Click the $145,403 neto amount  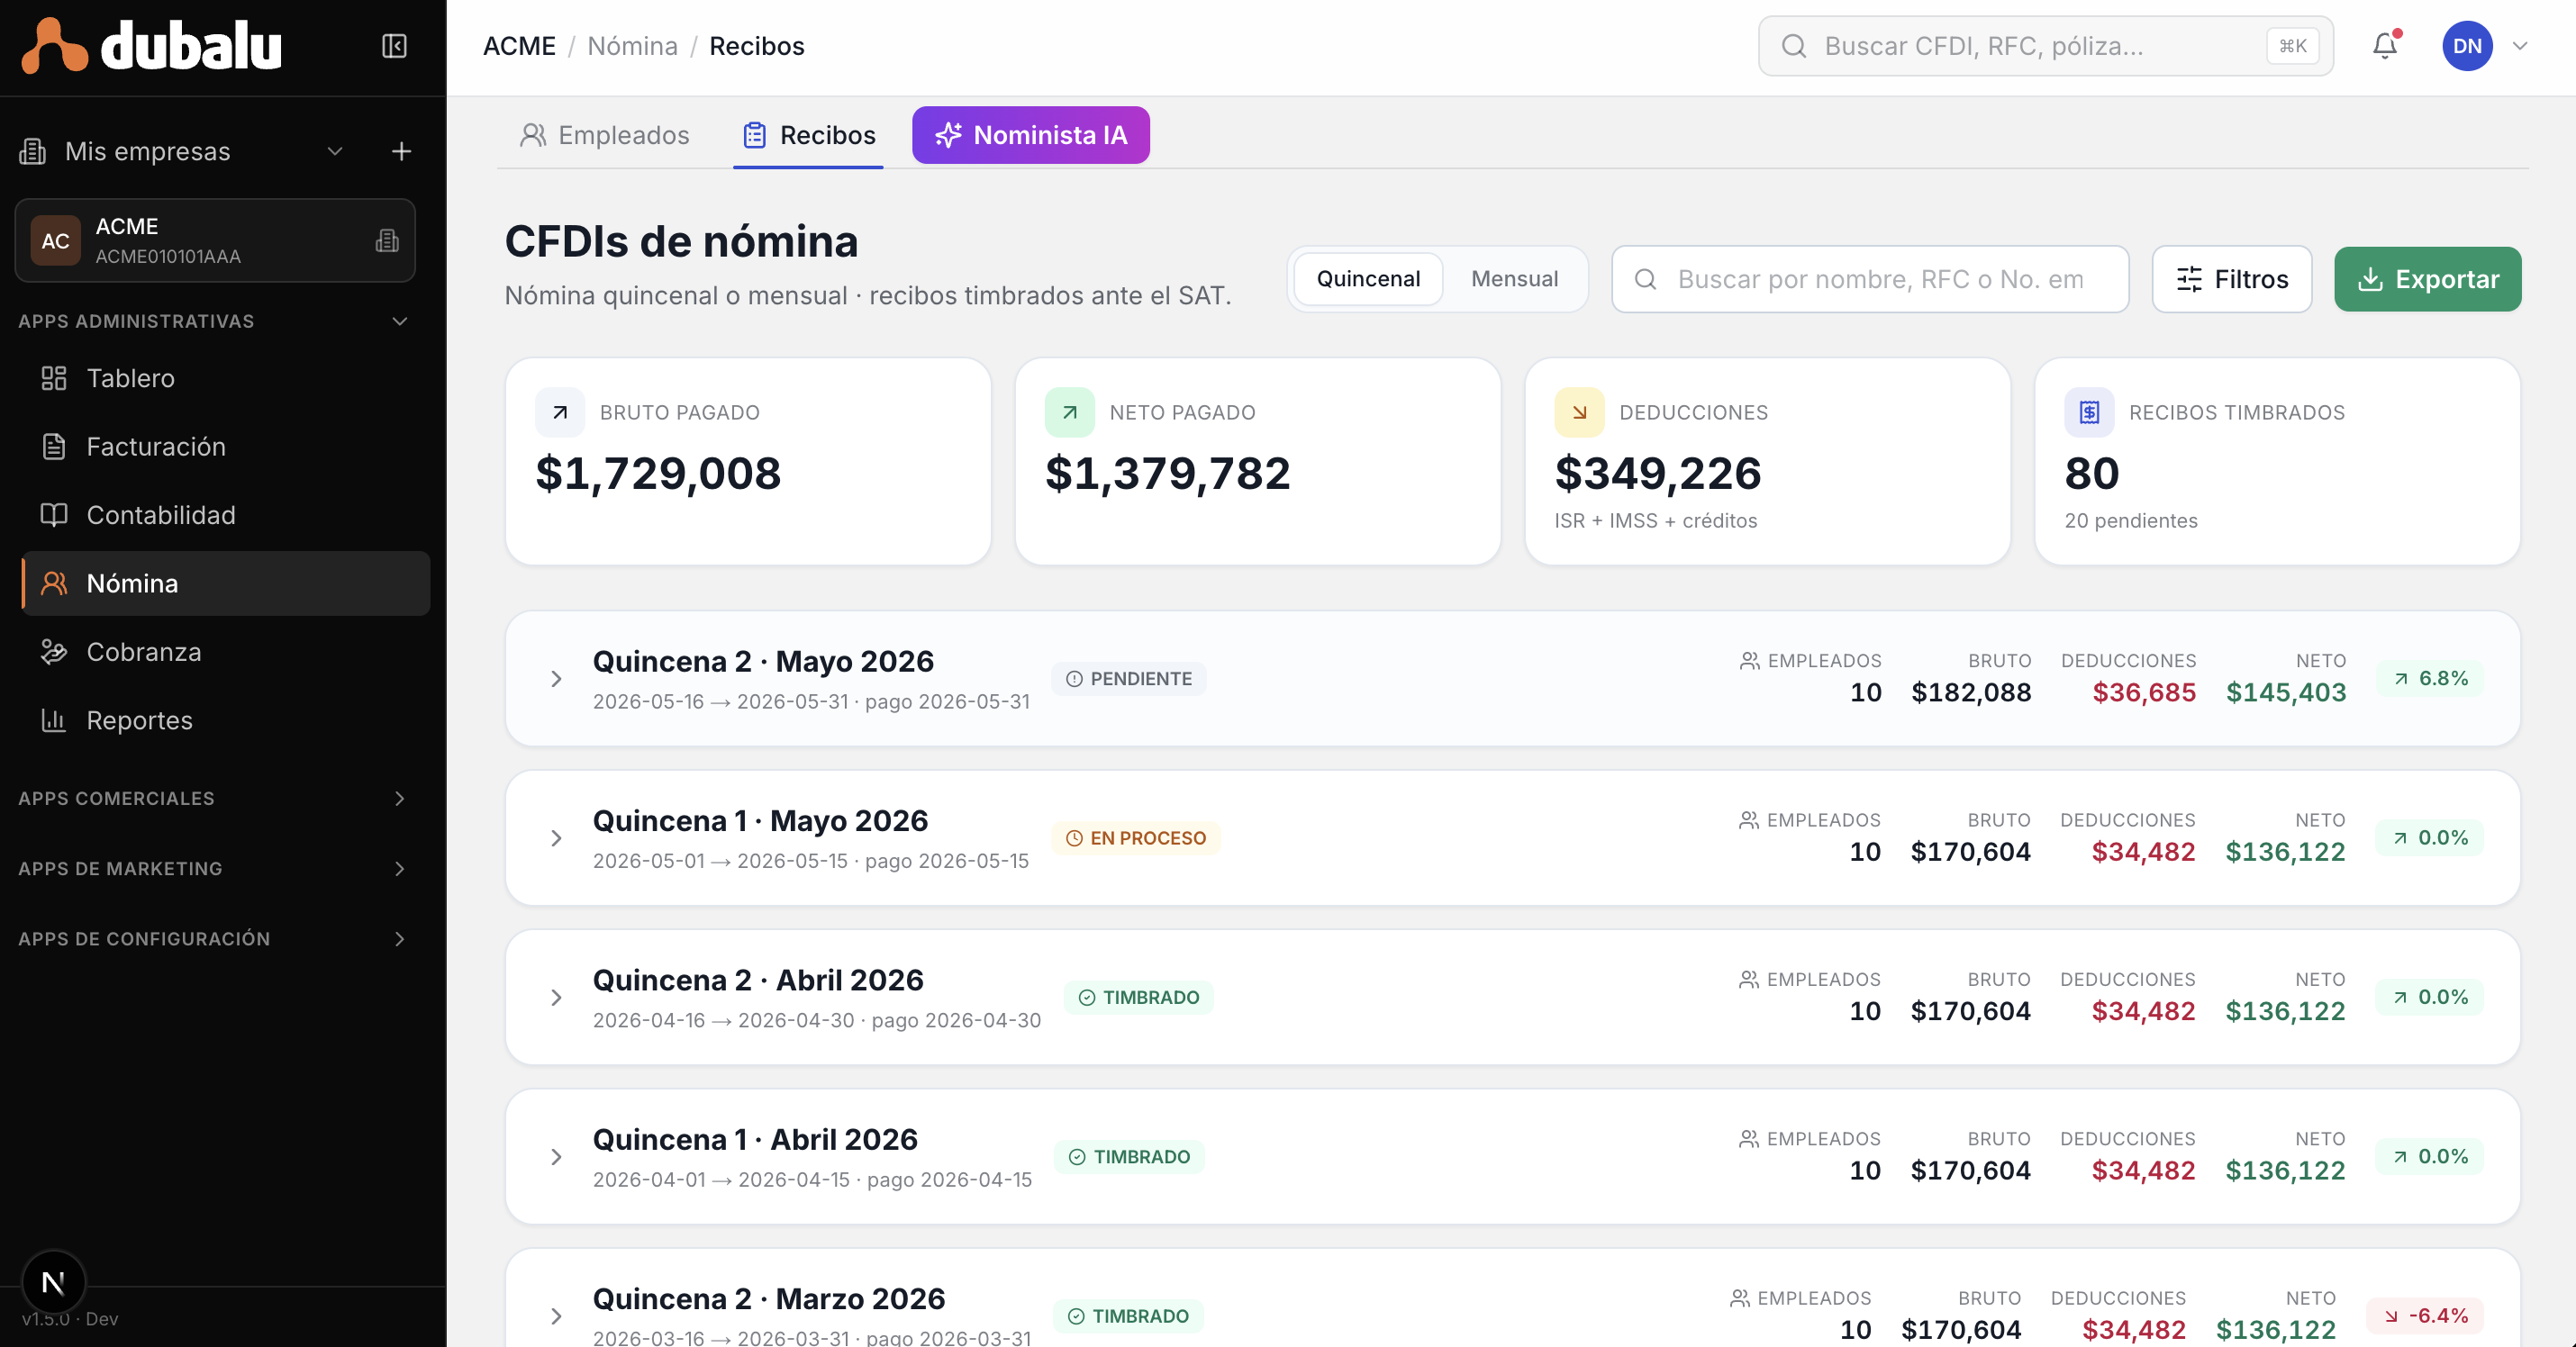tap(2286, 692)
